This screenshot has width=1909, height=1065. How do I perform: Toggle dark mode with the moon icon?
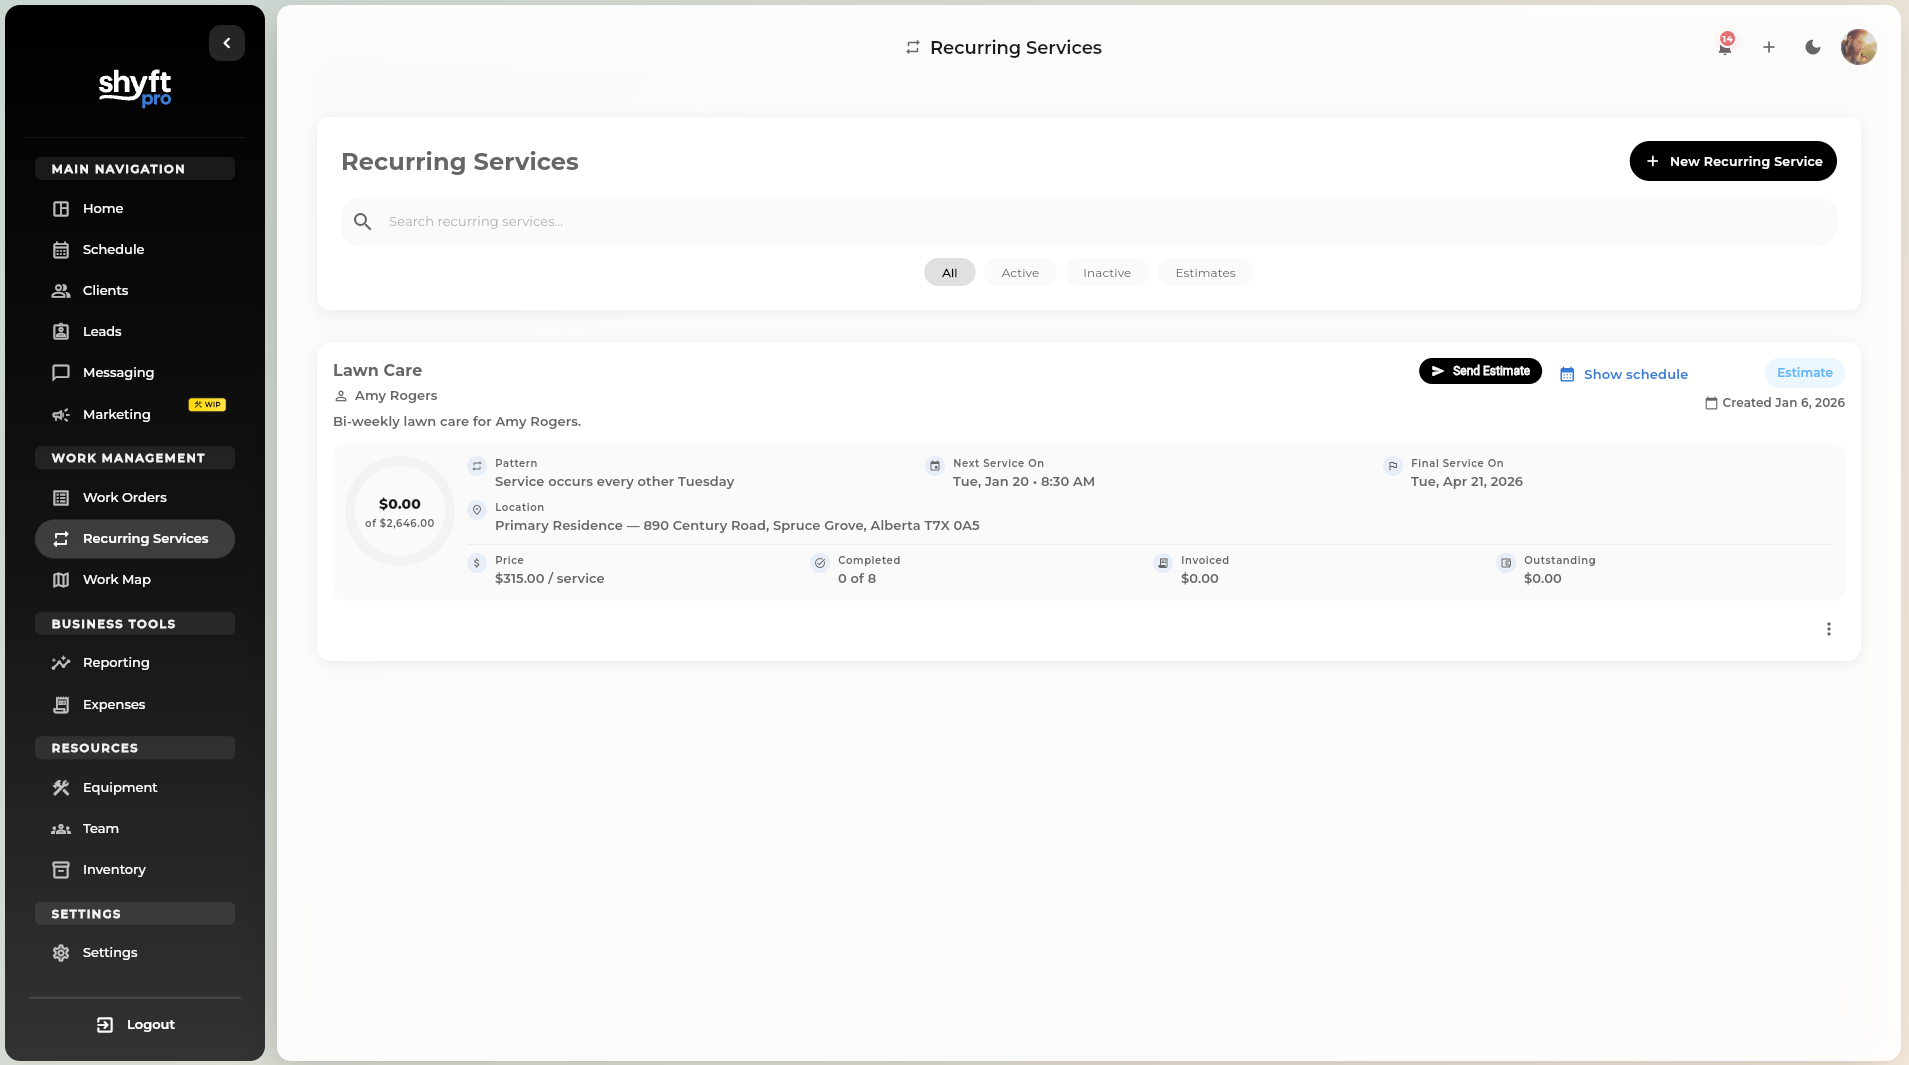(x=1813, y=47)
